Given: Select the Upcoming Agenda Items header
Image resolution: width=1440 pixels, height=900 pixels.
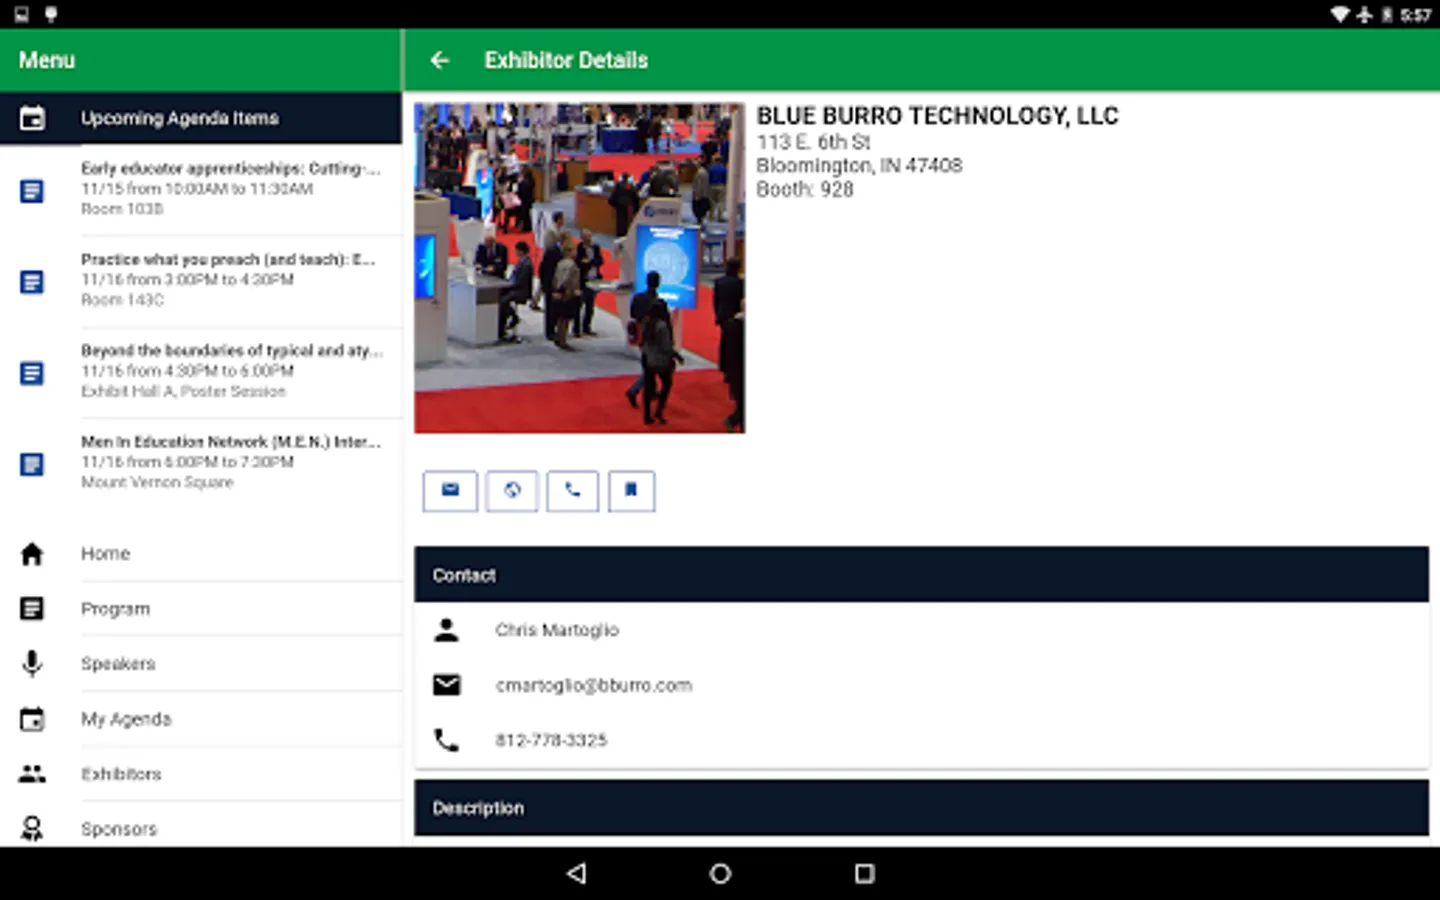Looking at the screenshot, I should coord(201,118).
